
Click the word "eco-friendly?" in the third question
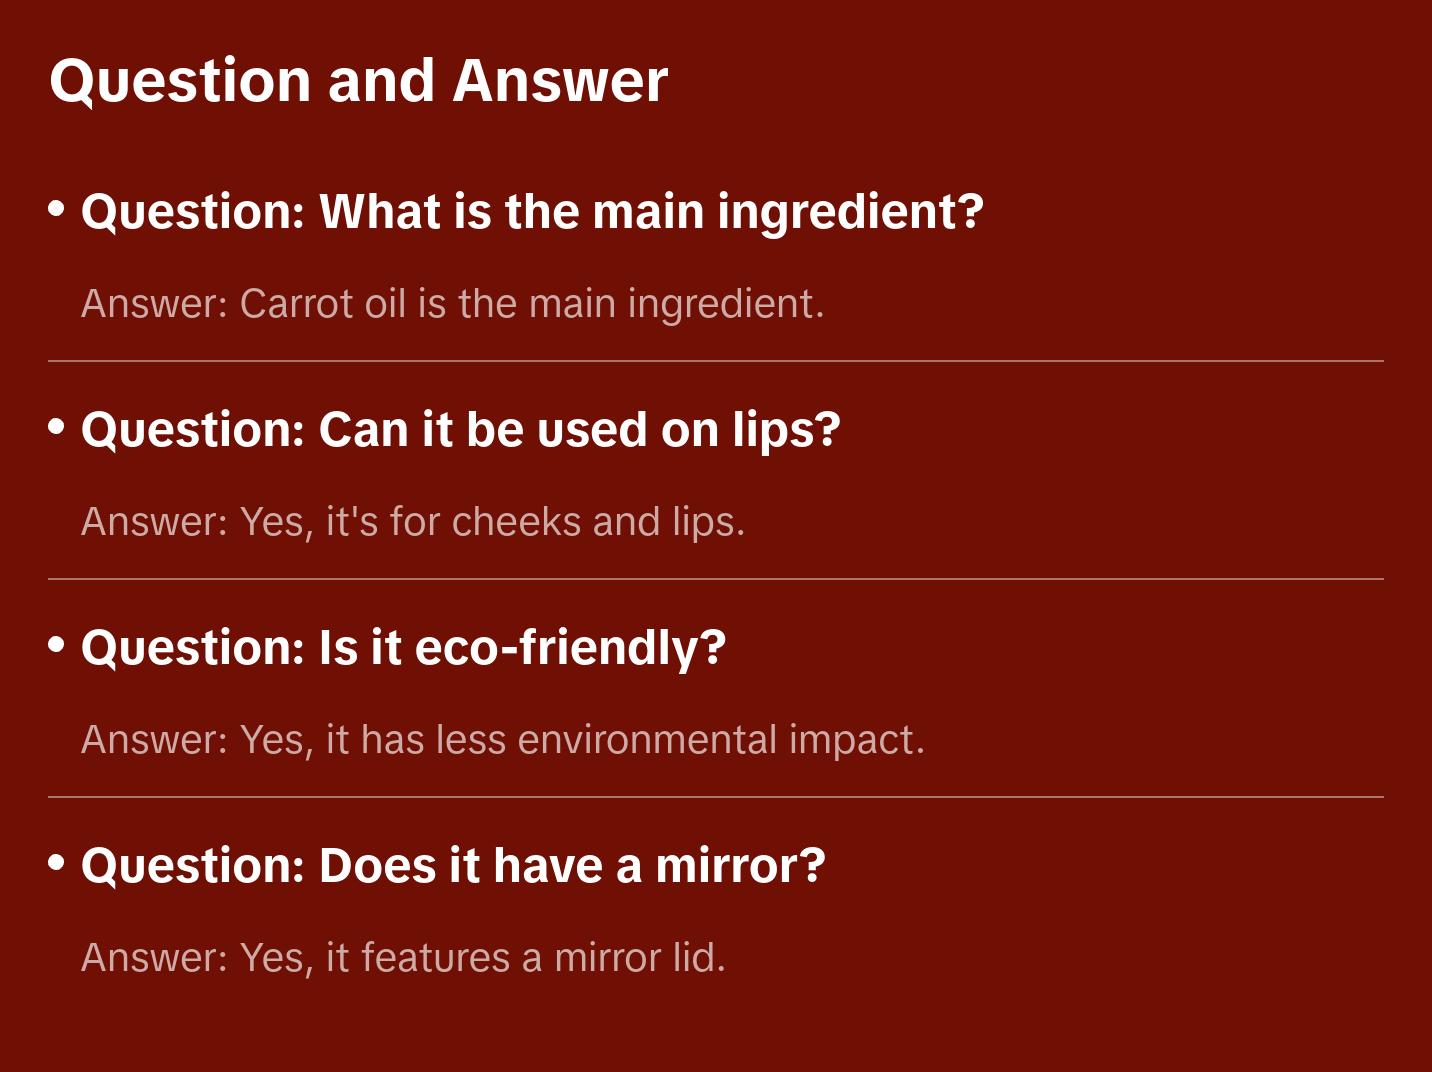point(570,648)
